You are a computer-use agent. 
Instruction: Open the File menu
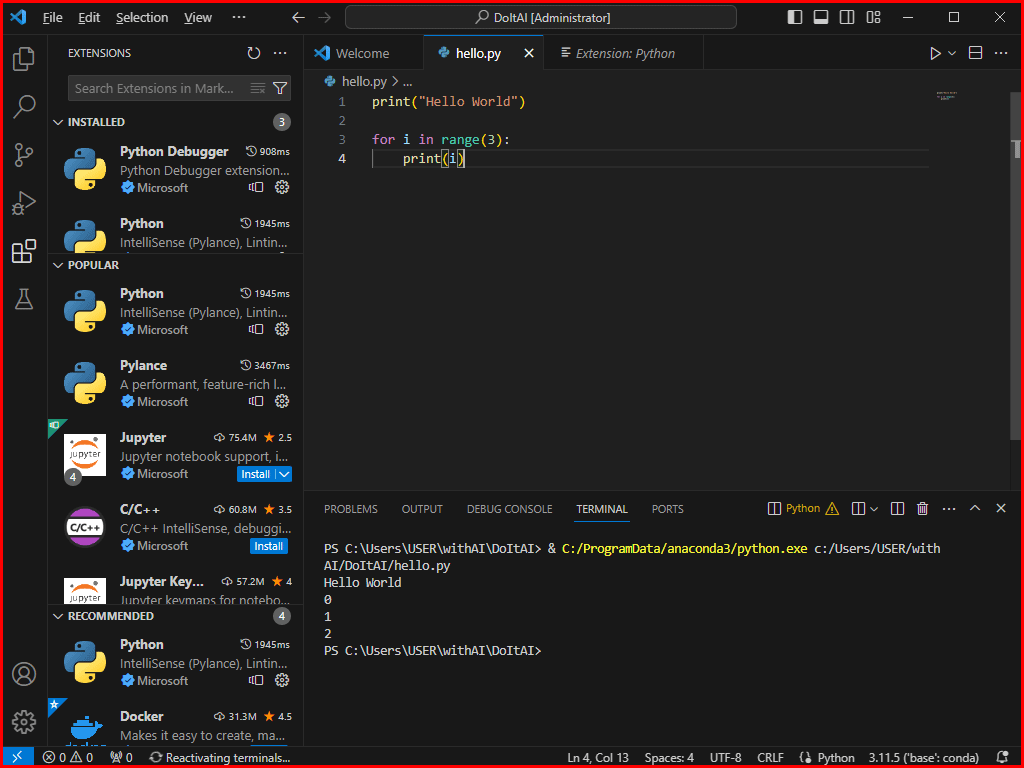click(52, 18)
